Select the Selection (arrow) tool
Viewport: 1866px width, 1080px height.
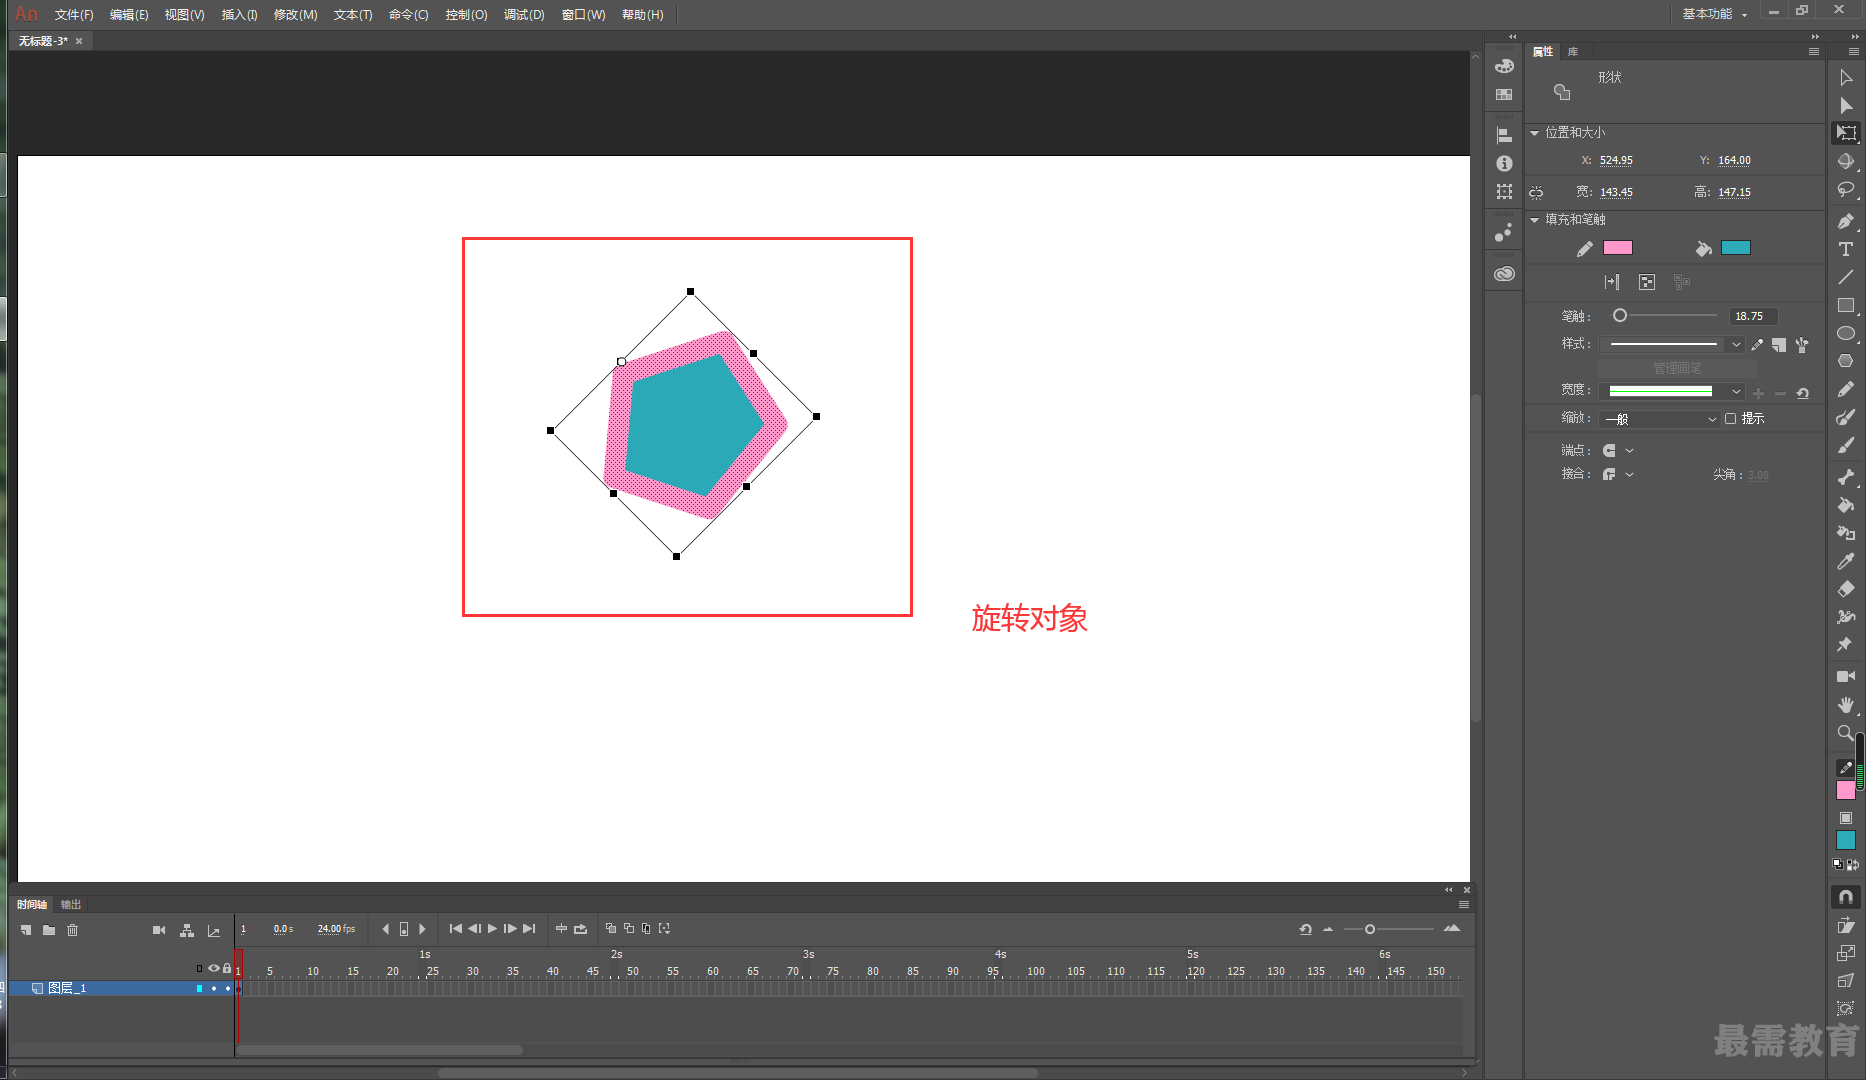(1846, 77)
